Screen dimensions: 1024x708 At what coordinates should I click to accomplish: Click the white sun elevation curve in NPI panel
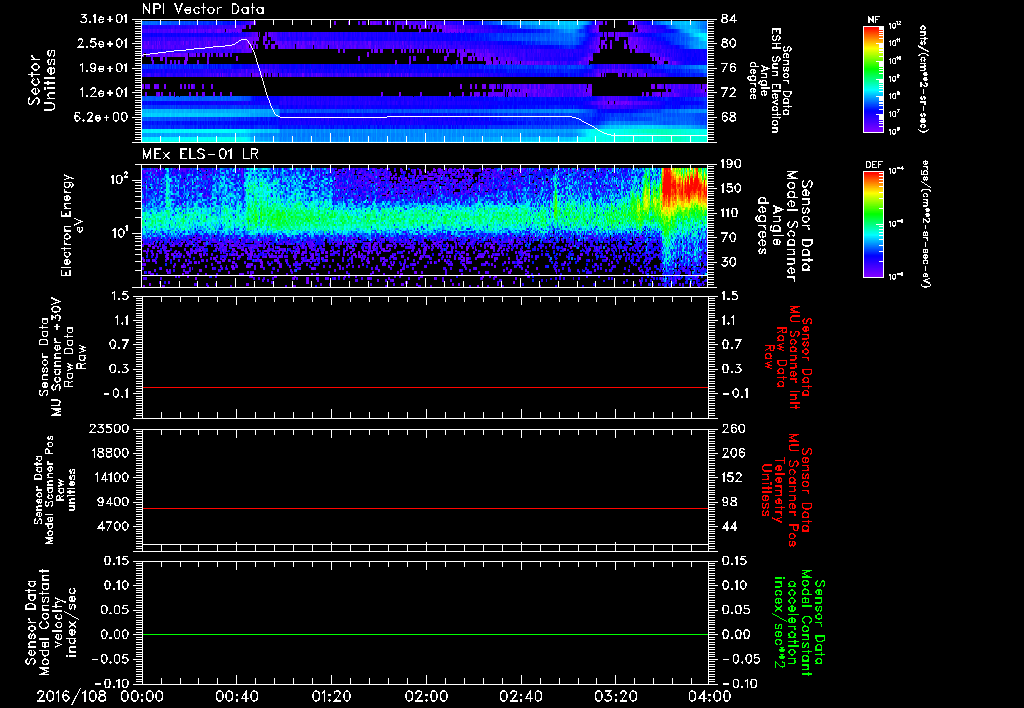(424, 117)
